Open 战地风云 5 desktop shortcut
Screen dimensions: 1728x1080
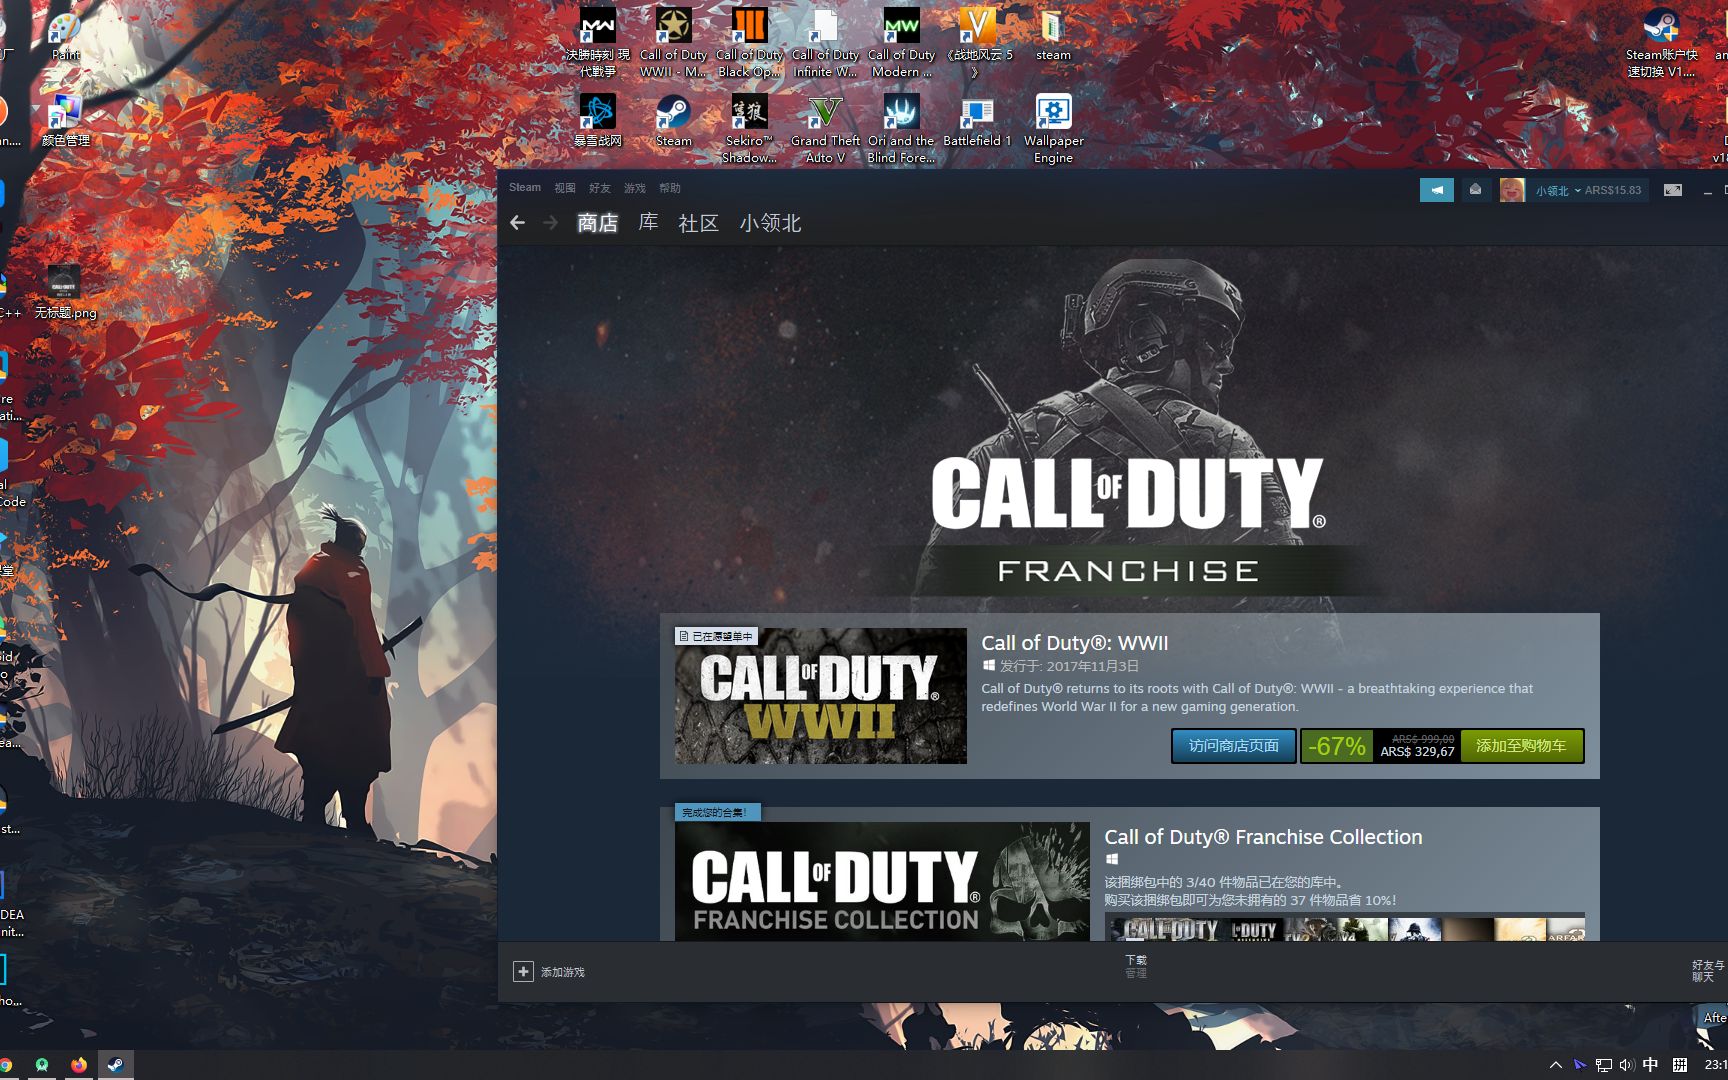click(x=977, y=43)
